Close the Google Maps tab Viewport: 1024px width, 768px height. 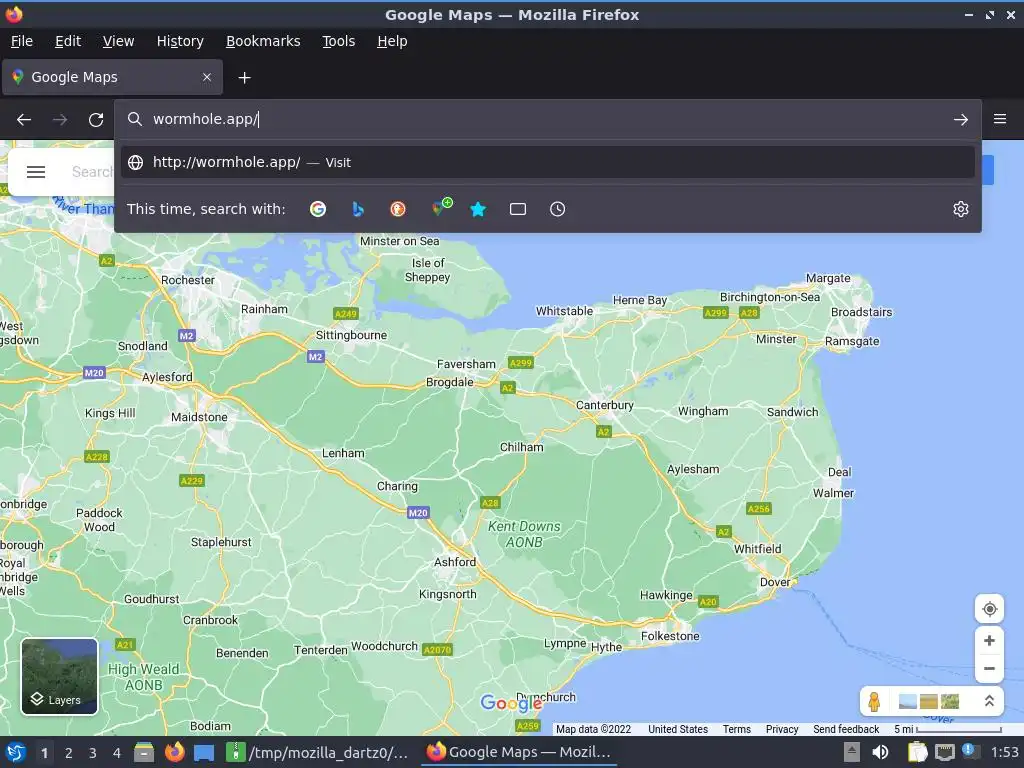click(x=207, y=77)
